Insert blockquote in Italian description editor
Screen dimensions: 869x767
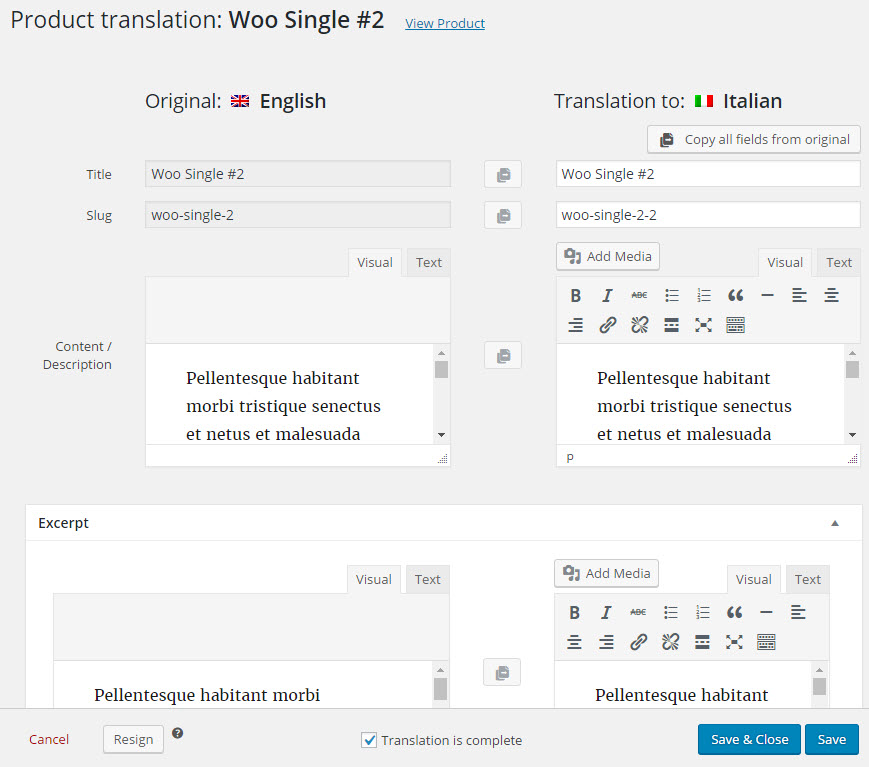(735, 295)
